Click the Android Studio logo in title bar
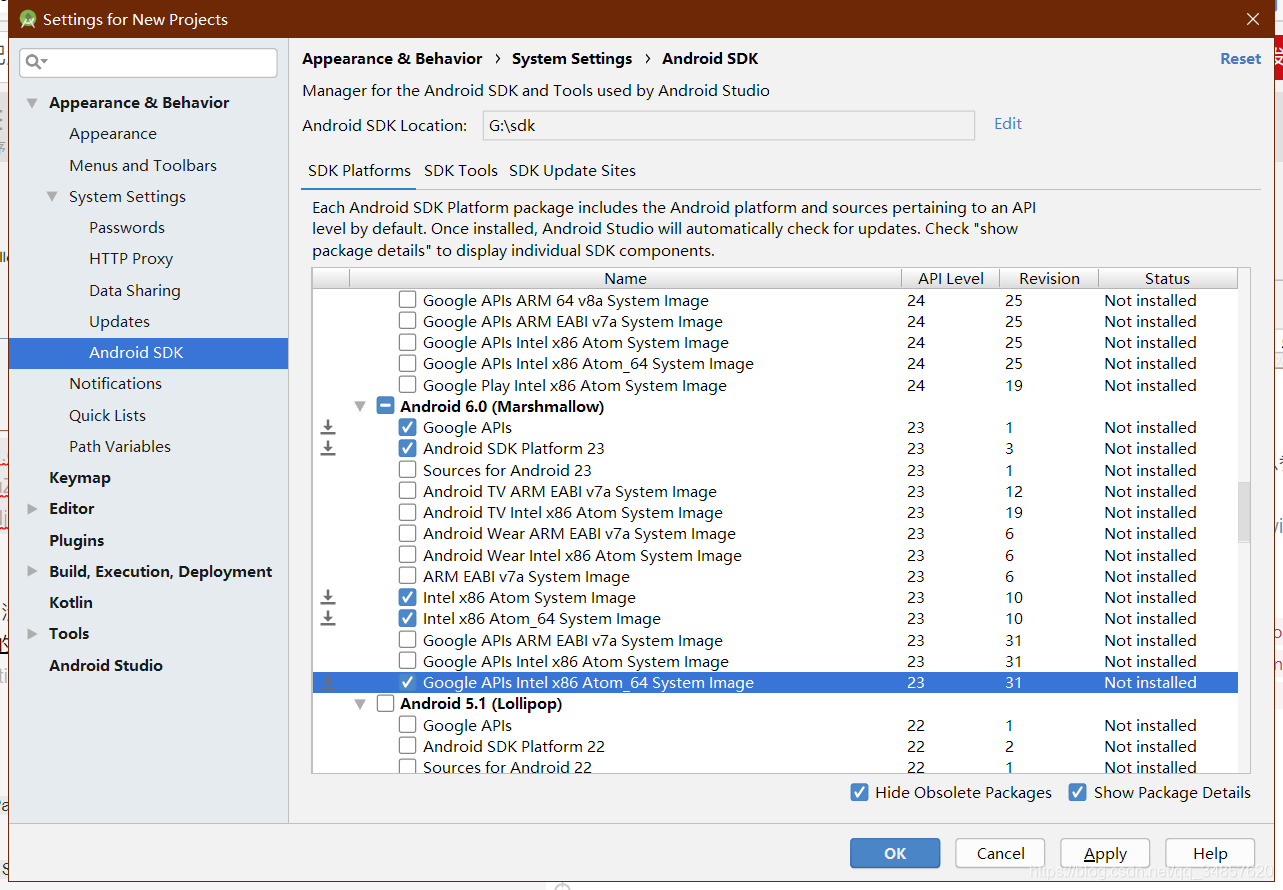 coord(27,19)
